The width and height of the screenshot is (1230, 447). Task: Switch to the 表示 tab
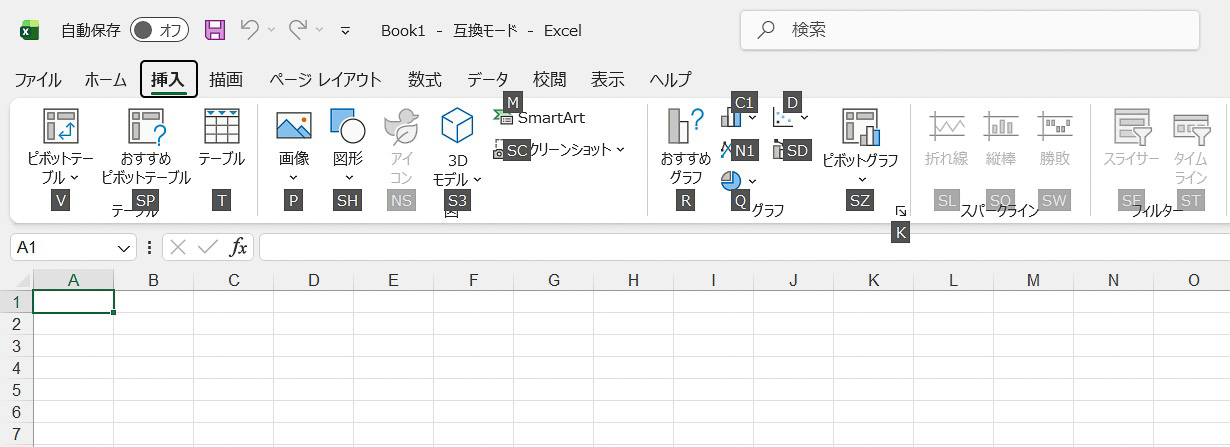(x=608, y=80)
